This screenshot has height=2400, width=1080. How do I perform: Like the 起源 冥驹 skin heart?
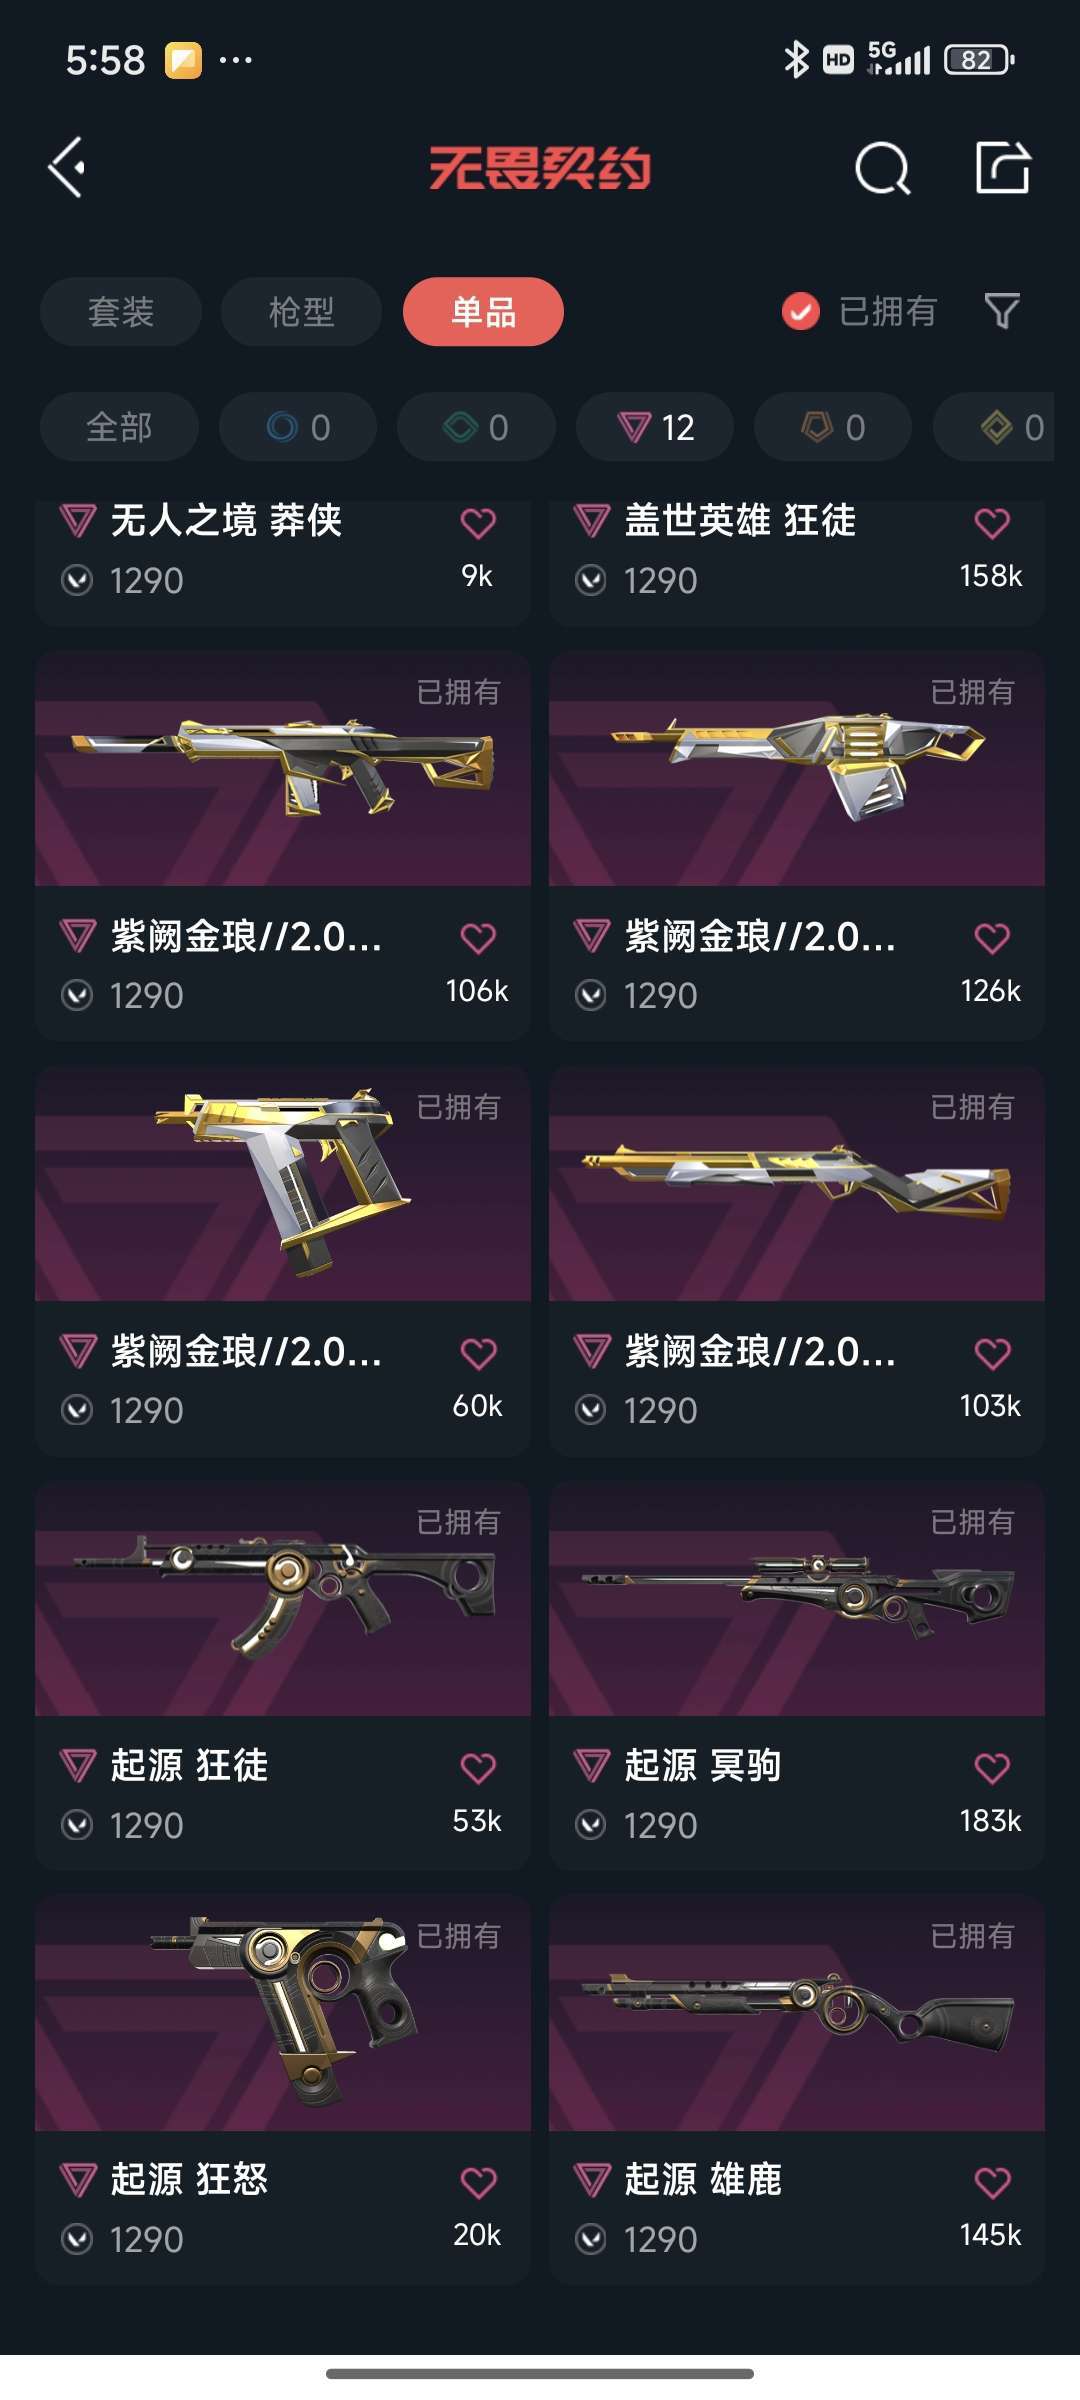[x=992, y=1768]
